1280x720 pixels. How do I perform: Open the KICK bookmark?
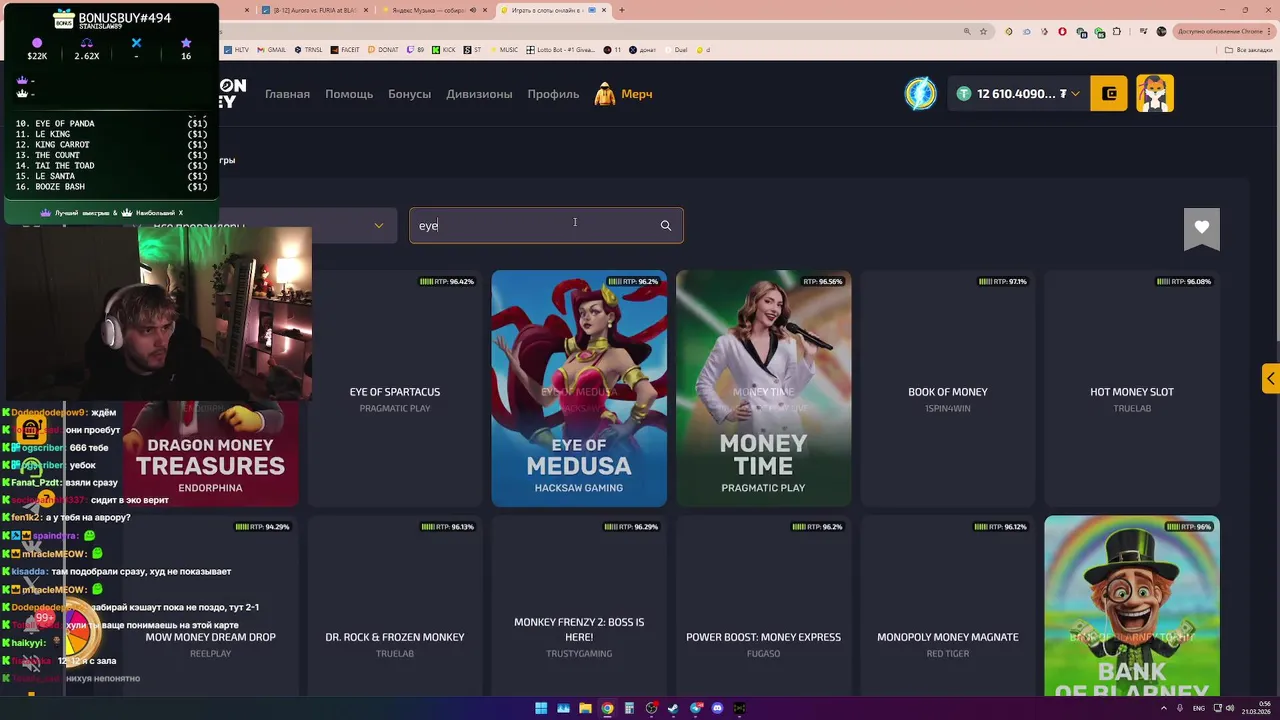point(444,50)
